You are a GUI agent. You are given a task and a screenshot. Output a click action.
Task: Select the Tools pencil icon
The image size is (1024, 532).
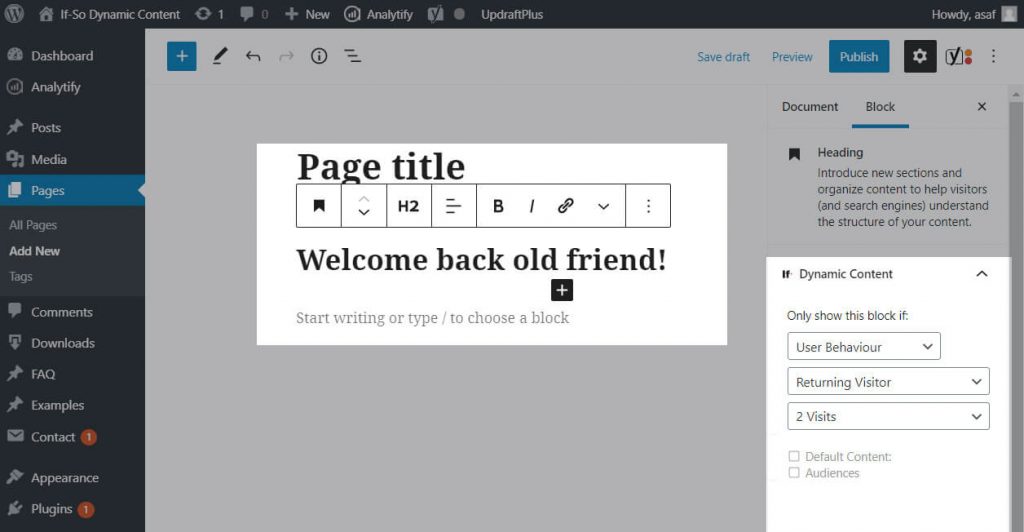click(x=220, y=56)
